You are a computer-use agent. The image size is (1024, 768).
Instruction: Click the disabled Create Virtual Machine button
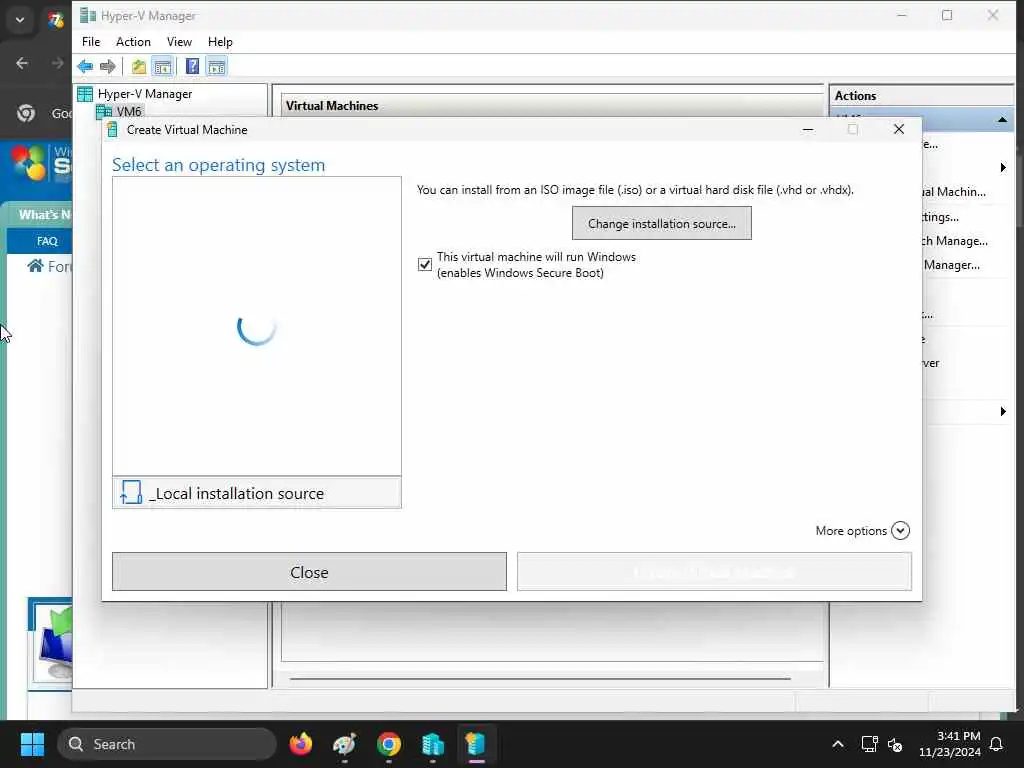[x=714, y=572]
